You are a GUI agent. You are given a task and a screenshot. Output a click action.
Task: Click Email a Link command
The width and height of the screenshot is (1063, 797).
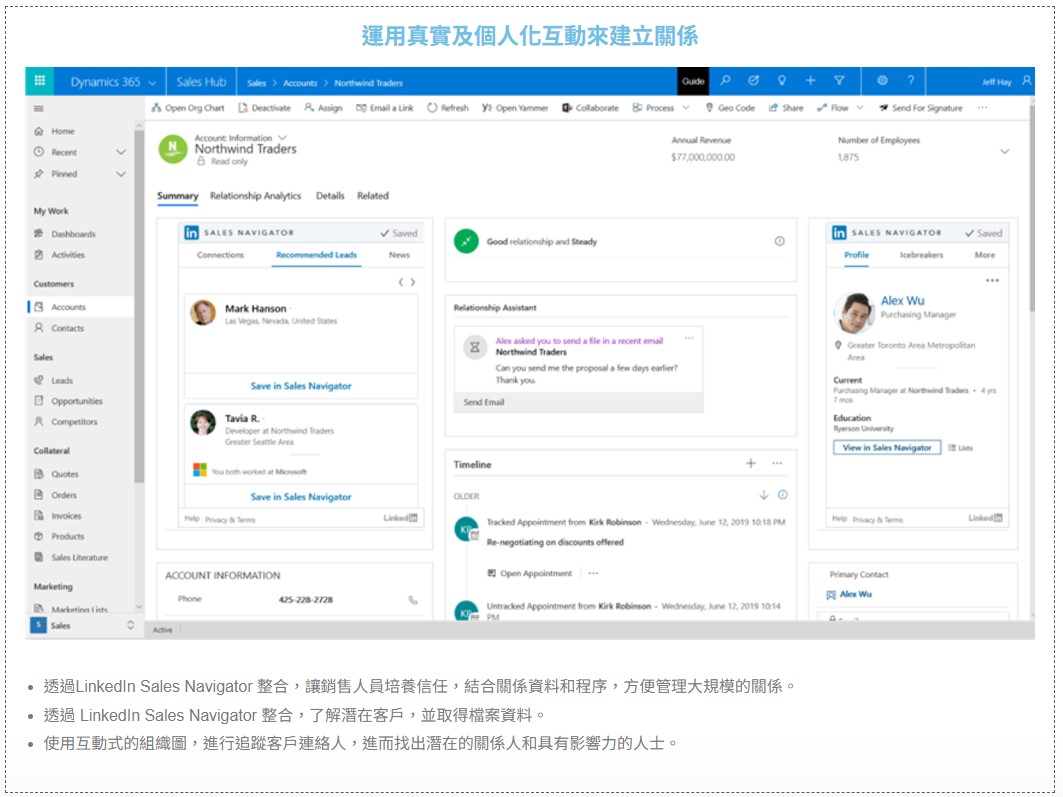point(384,108)
